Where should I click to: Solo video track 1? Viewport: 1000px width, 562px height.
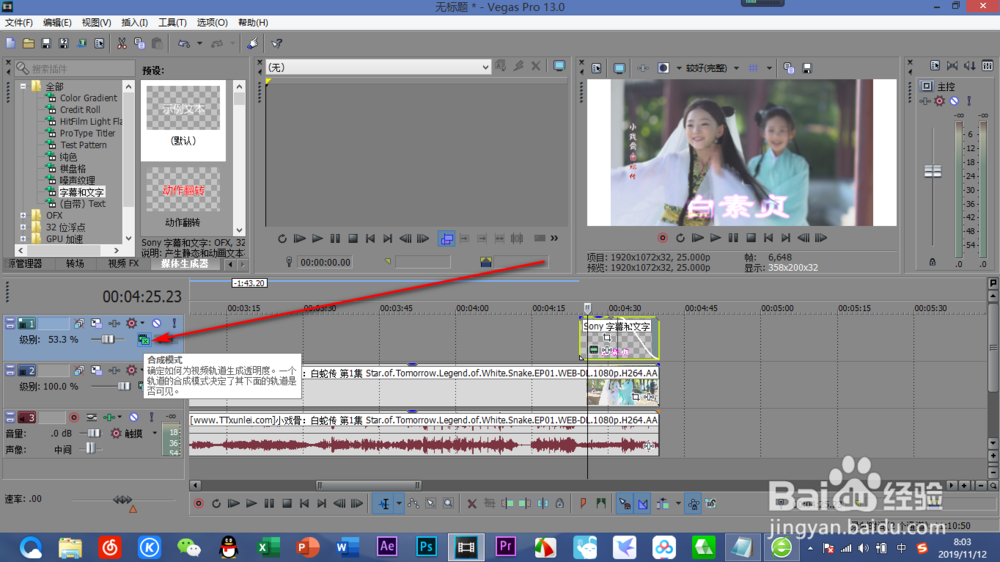pos(173,323)
